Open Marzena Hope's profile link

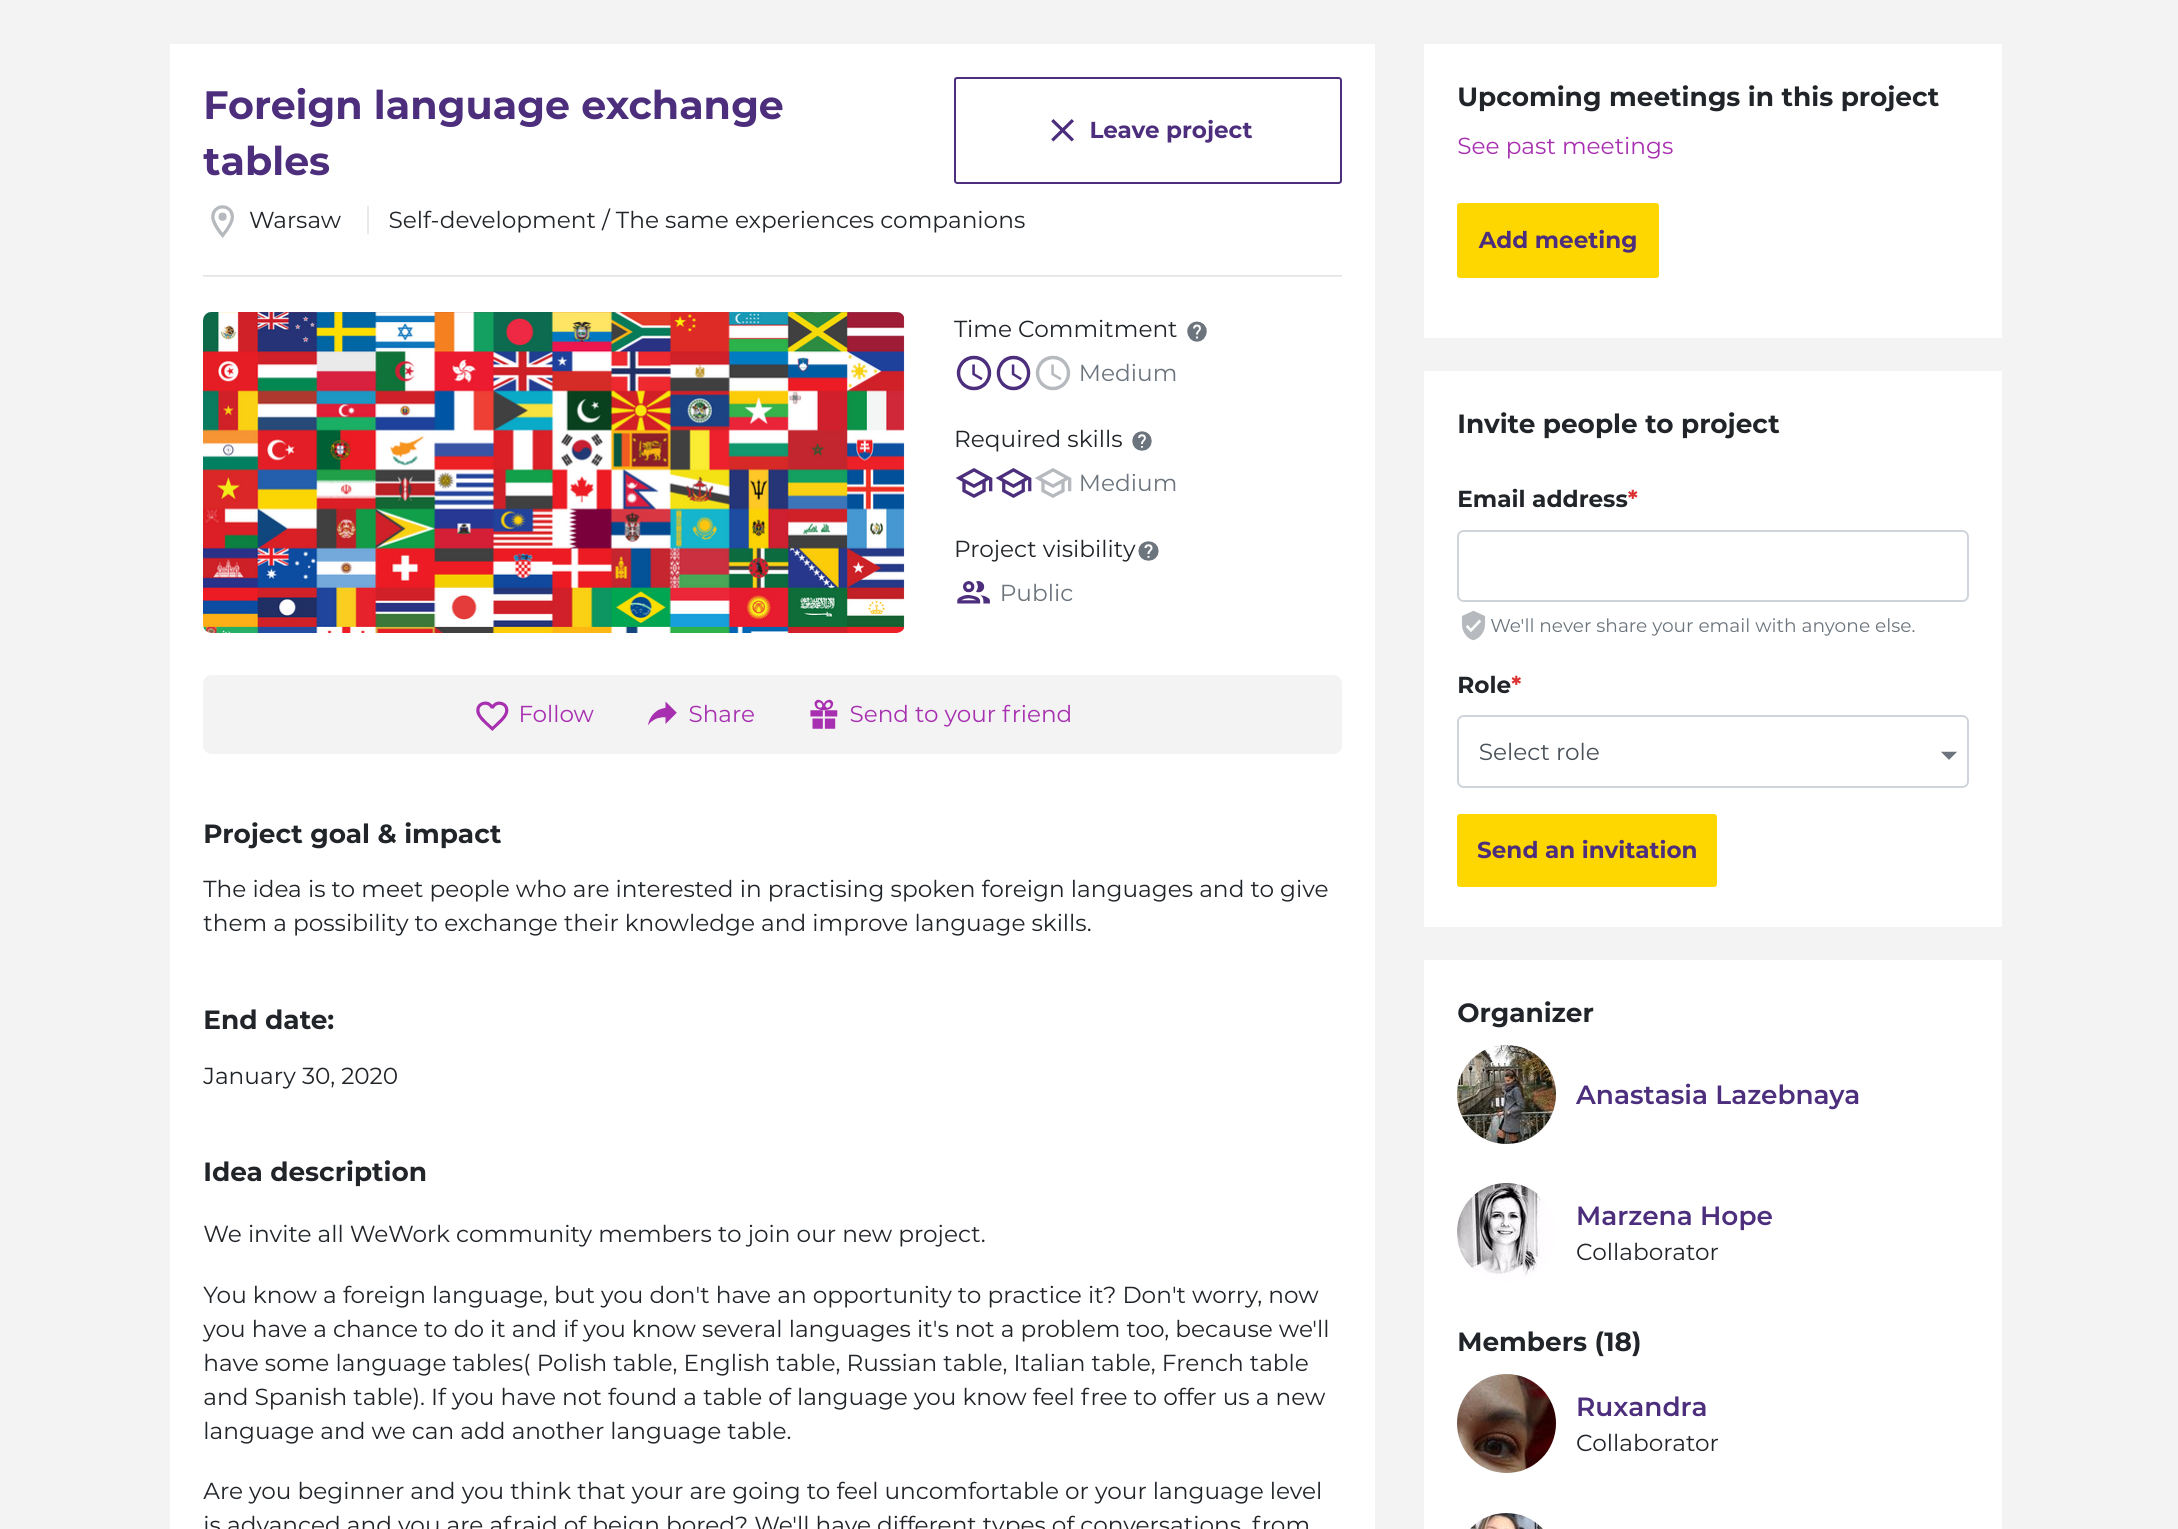[x=1674, y=1216]
